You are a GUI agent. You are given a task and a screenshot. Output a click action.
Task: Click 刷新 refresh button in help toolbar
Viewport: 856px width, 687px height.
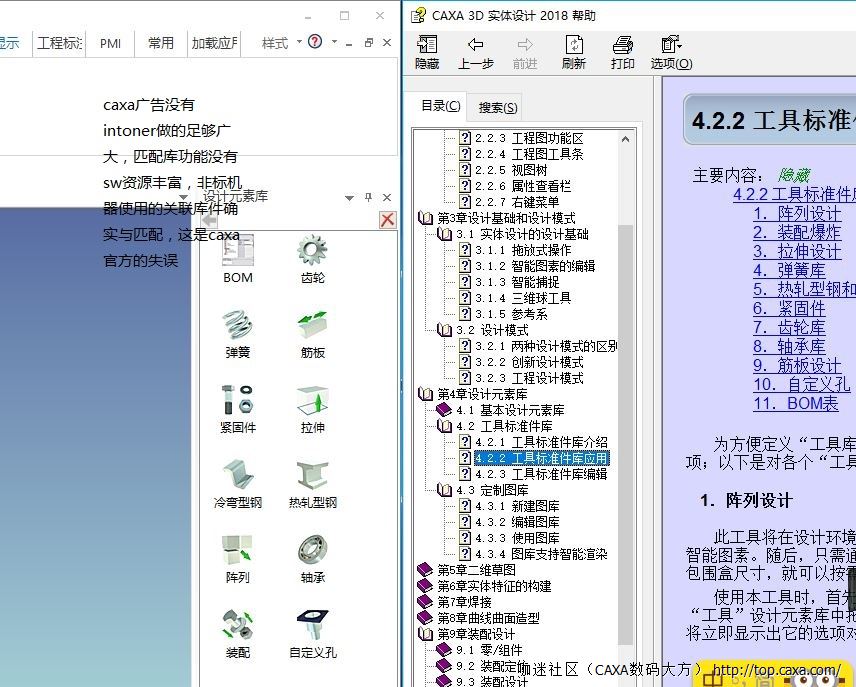(x=574, y=52)
